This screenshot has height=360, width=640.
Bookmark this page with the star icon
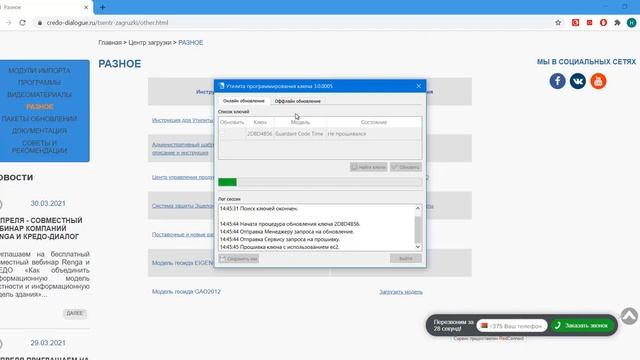(x=558, y=22)
